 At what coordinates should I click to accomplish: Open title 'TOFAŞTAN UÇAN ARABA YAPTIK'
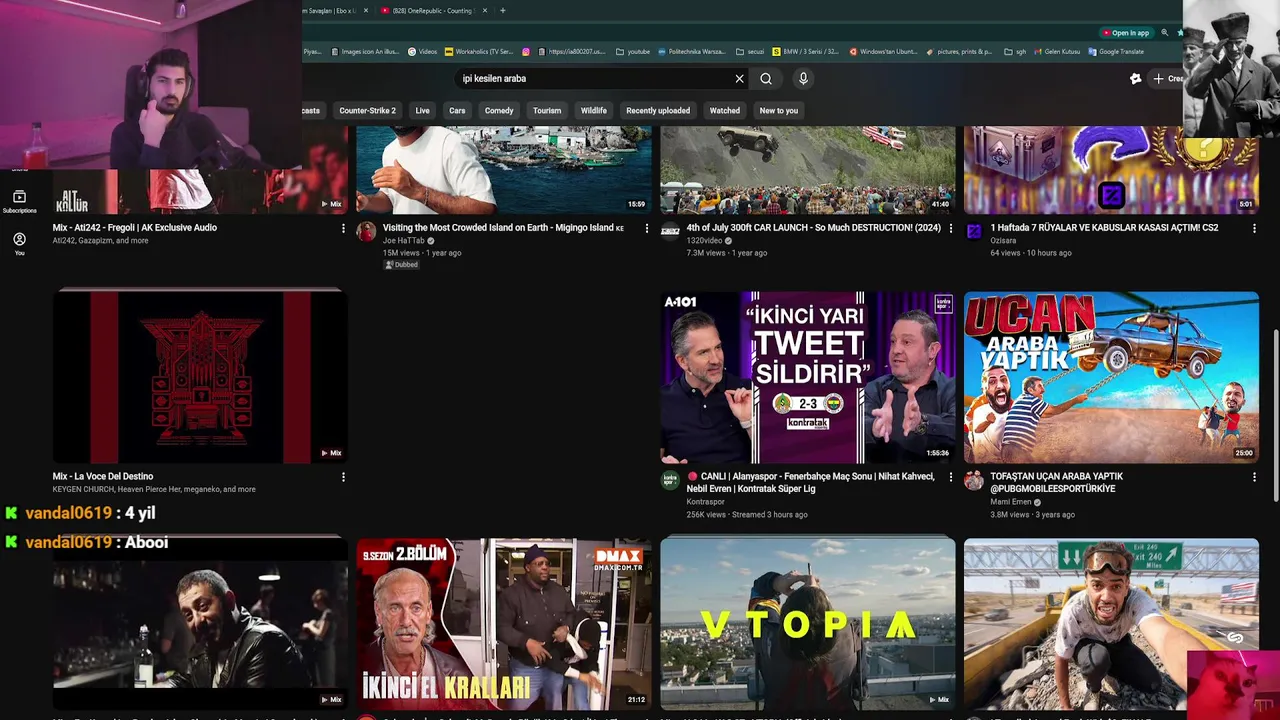1056,483
